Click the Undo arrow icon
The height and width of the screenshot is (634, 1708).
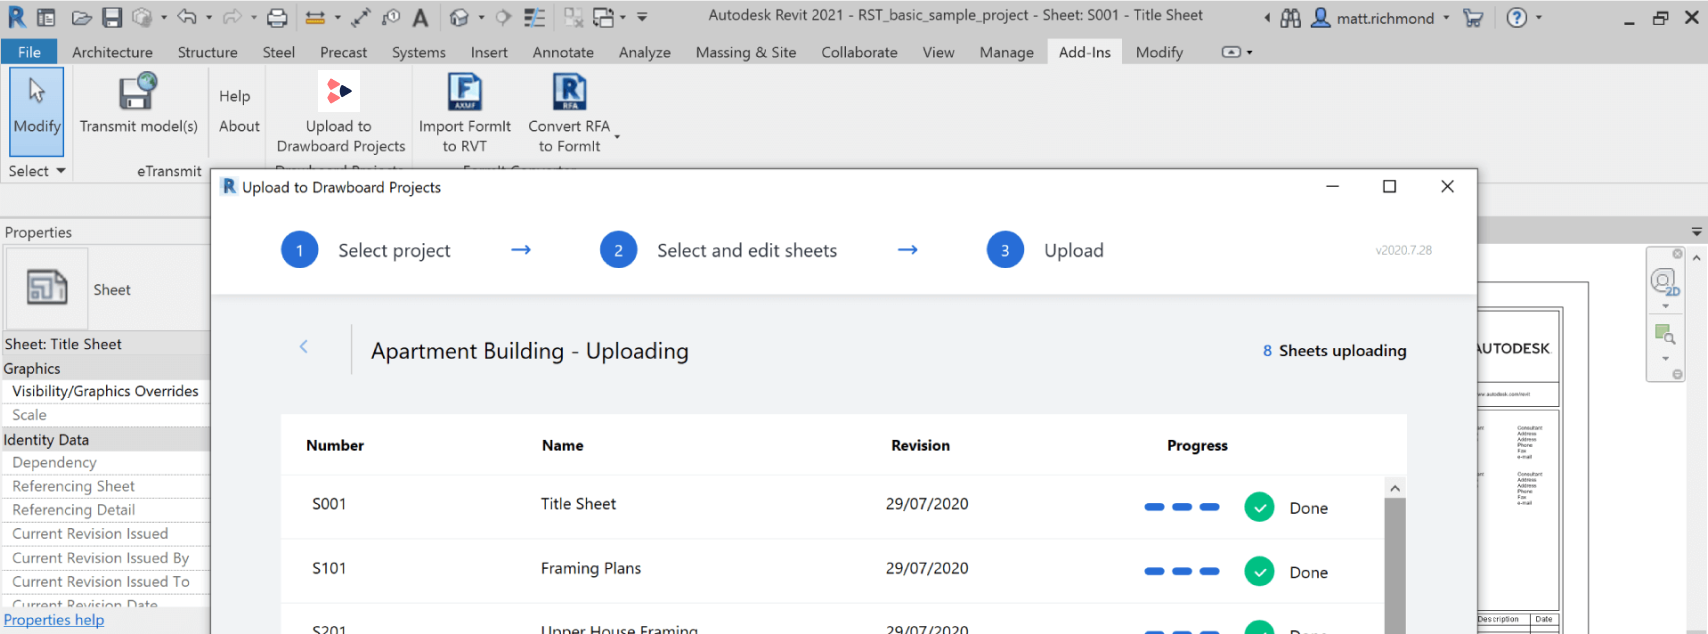(187, 17)
